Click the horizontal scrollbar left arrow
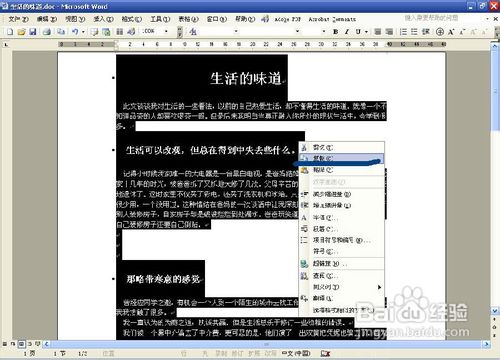500x360 pixels. pos(47,343)
